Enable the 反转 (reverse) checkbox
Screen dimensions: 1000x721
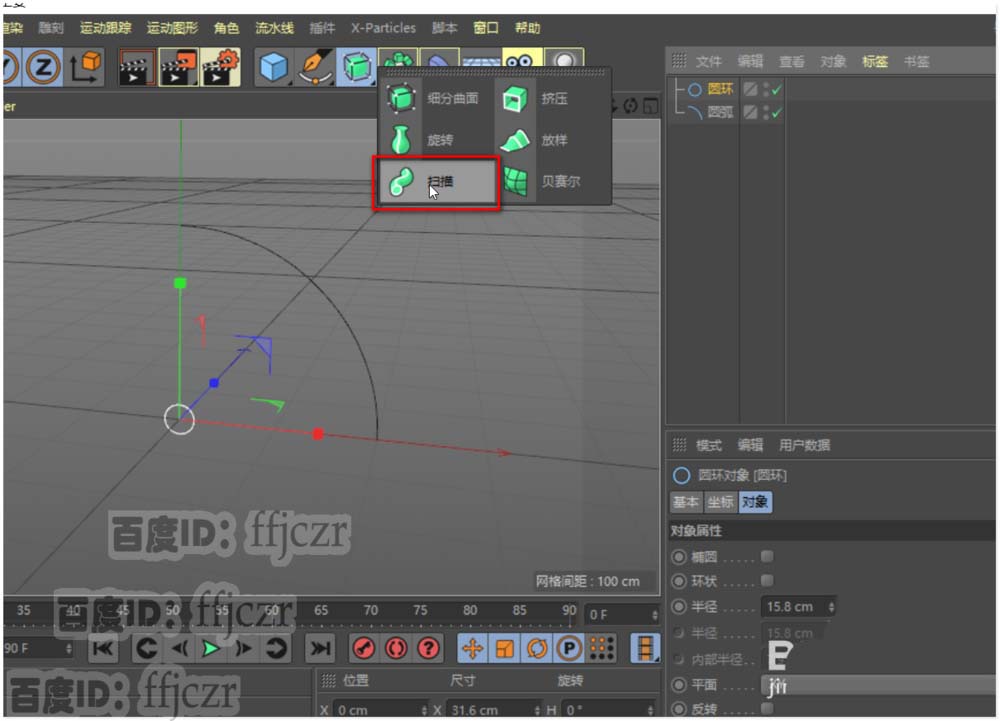(767, 708)
